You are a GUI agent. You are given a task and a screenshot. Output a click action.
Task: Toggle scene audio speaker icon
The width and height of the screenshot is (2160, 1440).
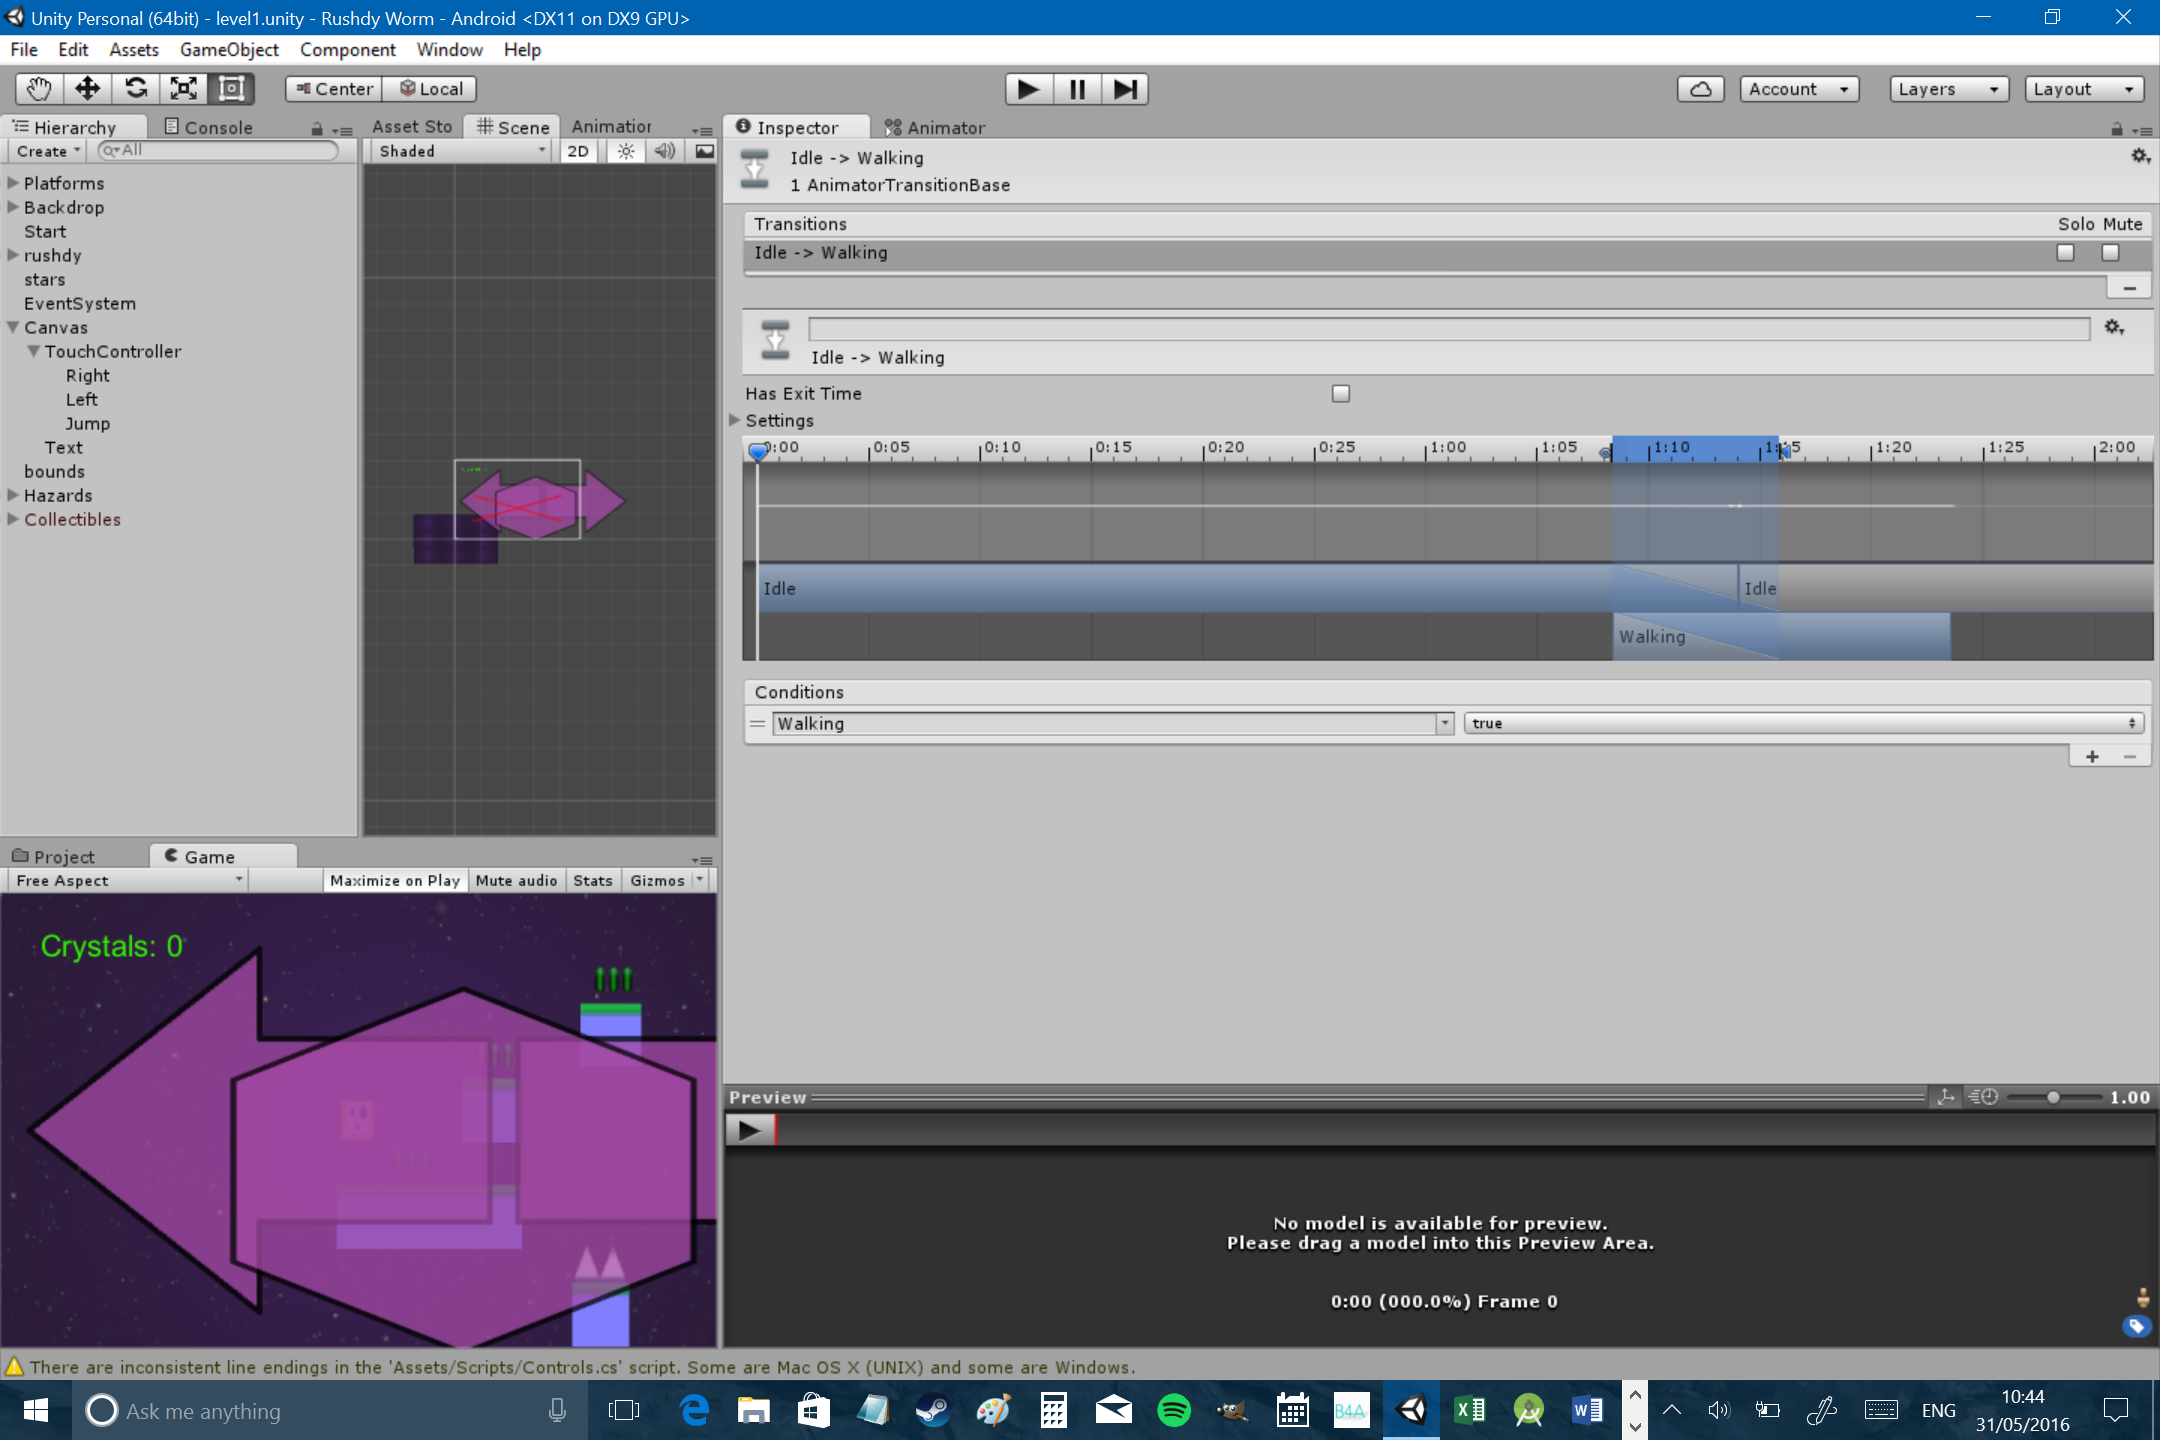[664, 151]
